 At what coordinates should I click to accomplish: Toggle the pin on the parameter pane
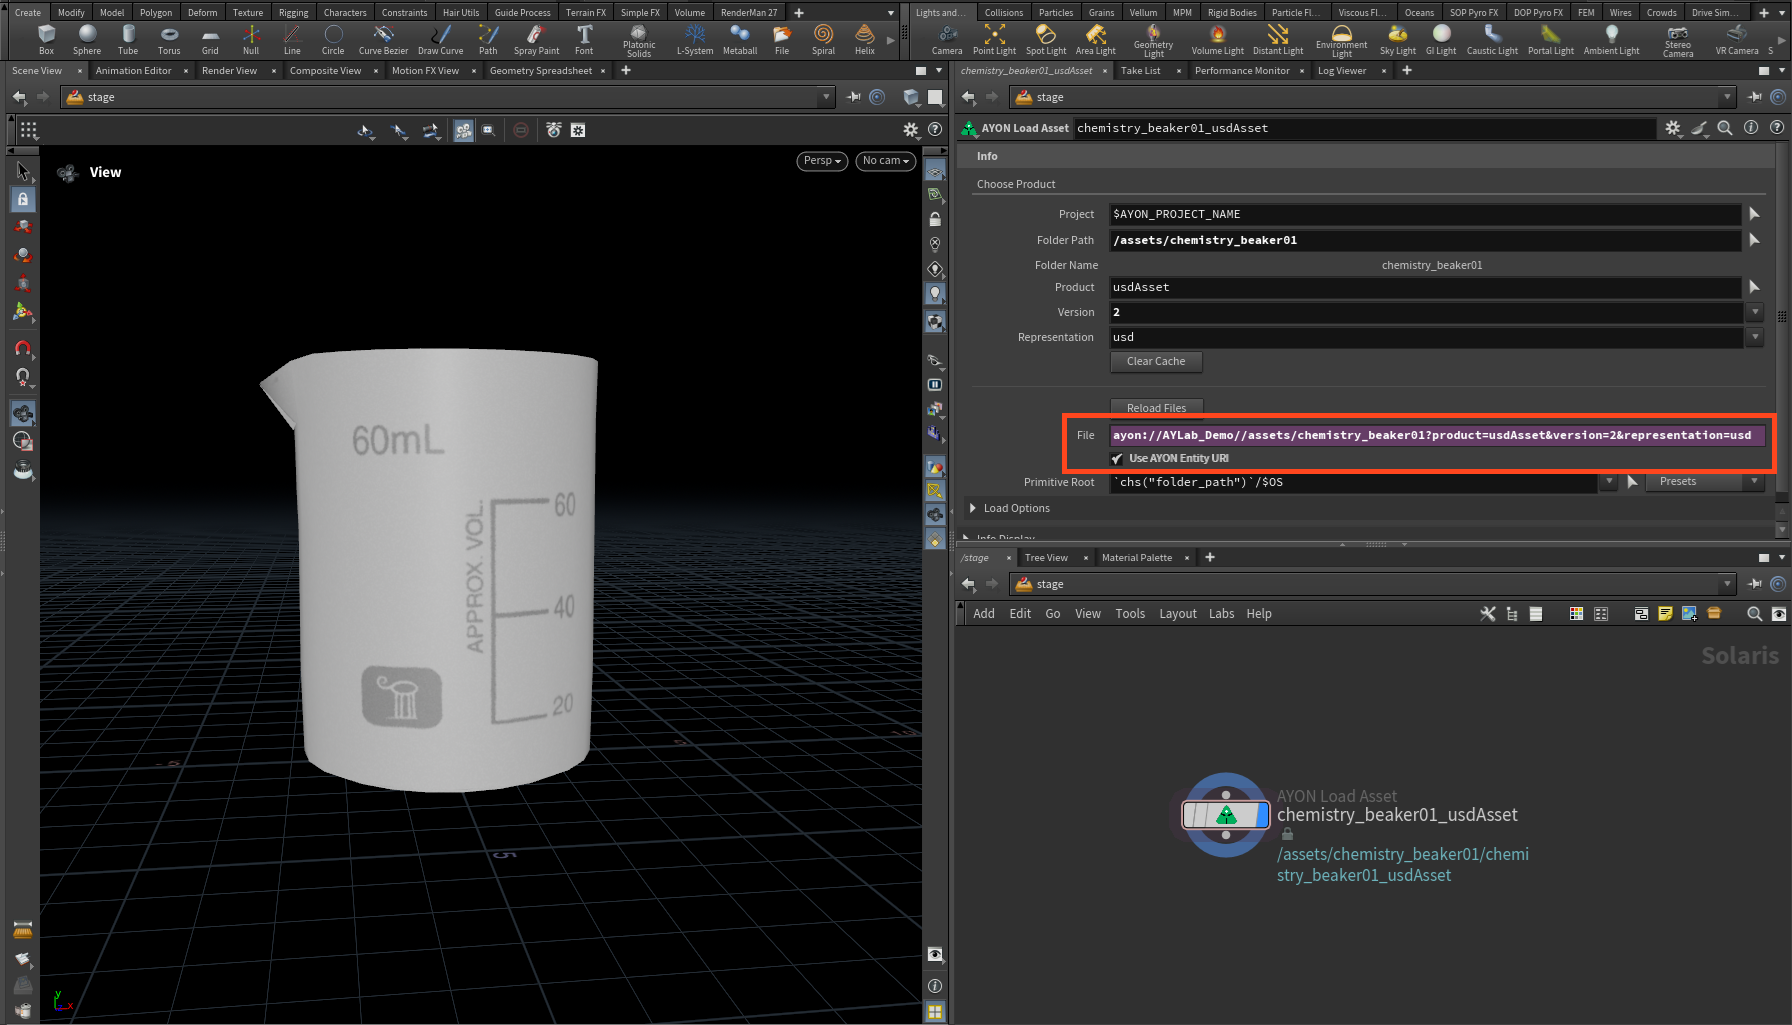click(x=1755, y=97)
